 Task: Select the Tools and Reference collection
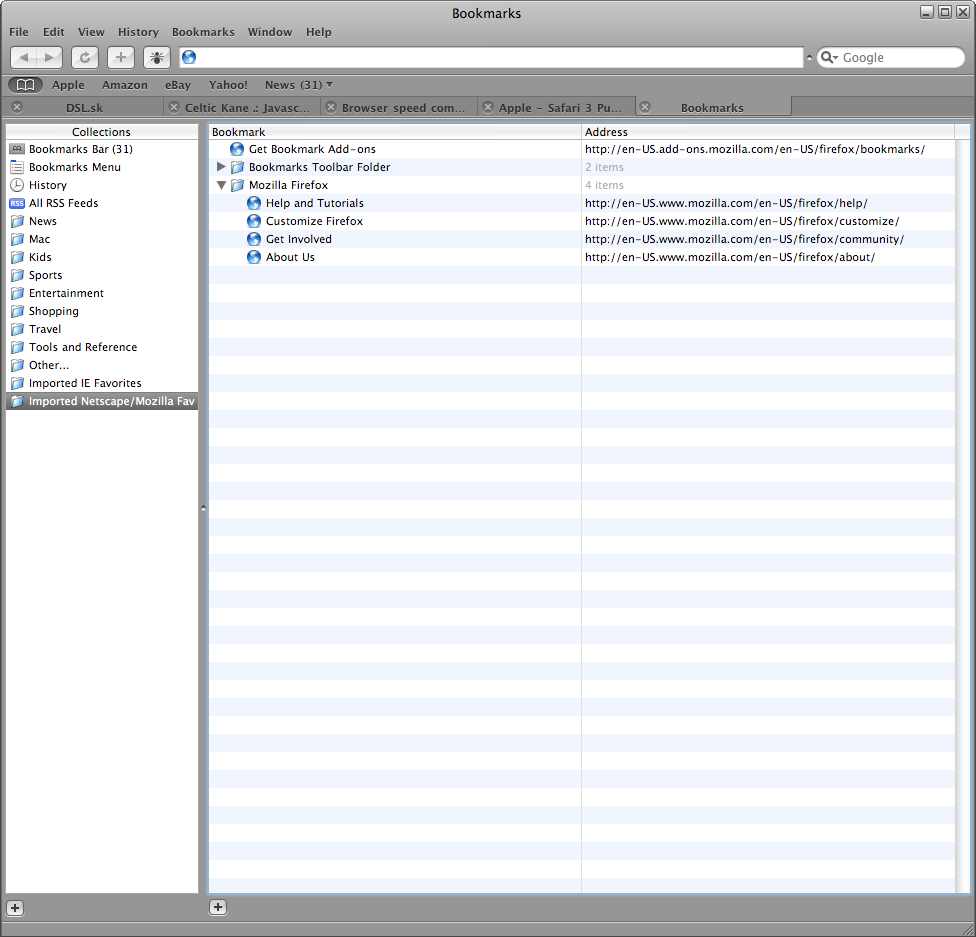[102, 347]
